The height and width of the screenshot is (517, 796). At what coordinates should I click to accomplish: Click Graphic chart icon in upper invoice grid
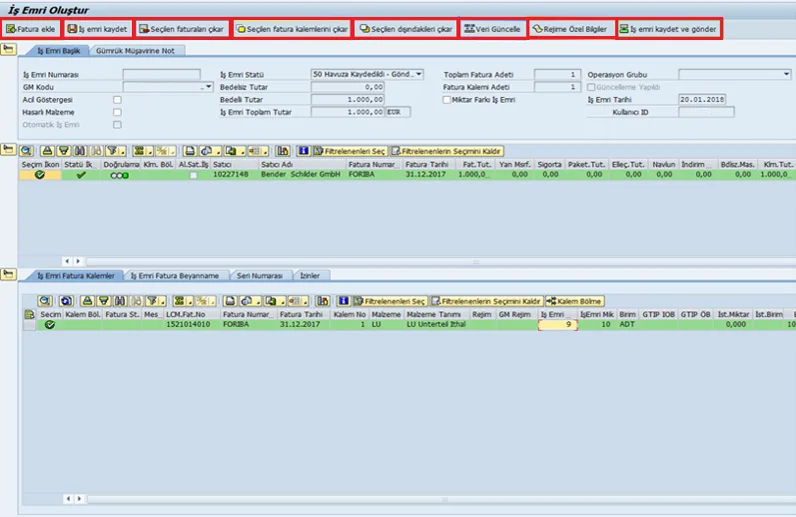283,151
